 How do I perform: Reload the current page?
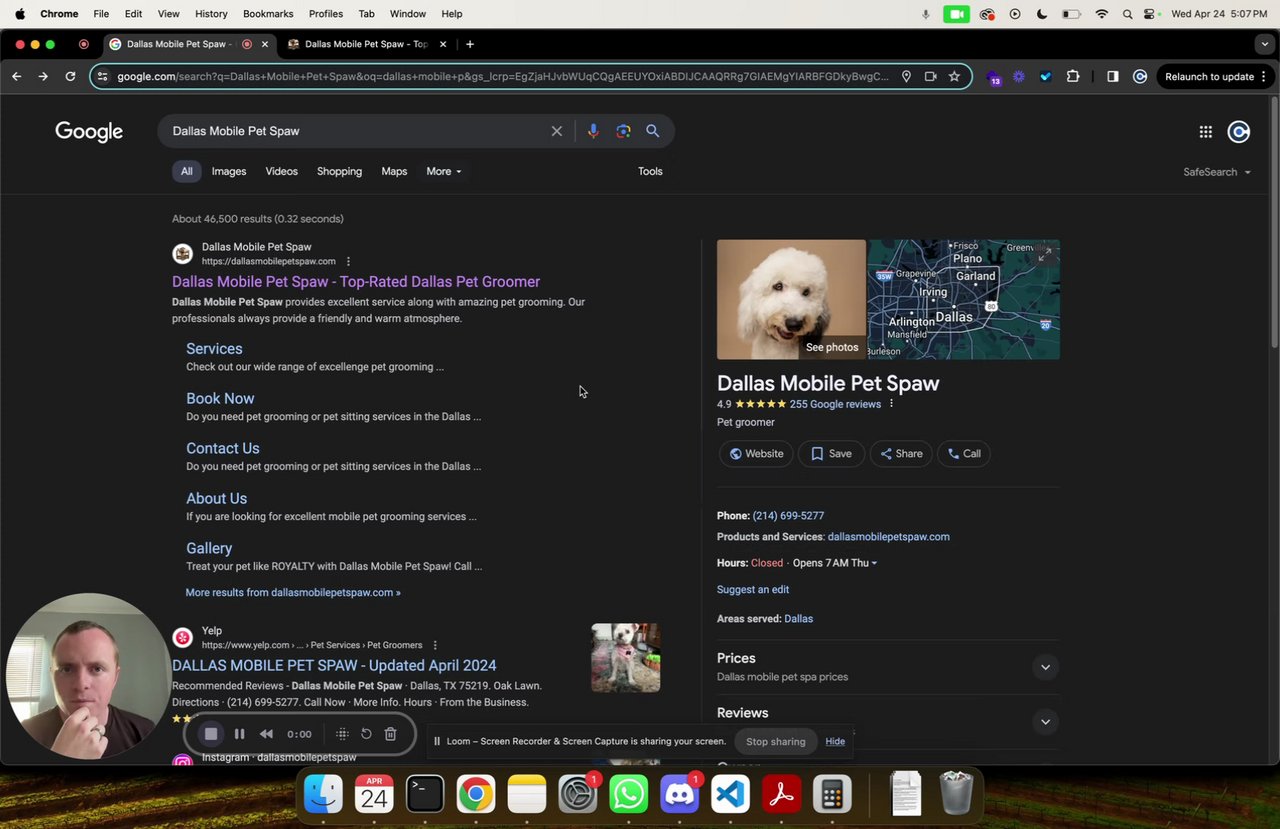point(70,76)
